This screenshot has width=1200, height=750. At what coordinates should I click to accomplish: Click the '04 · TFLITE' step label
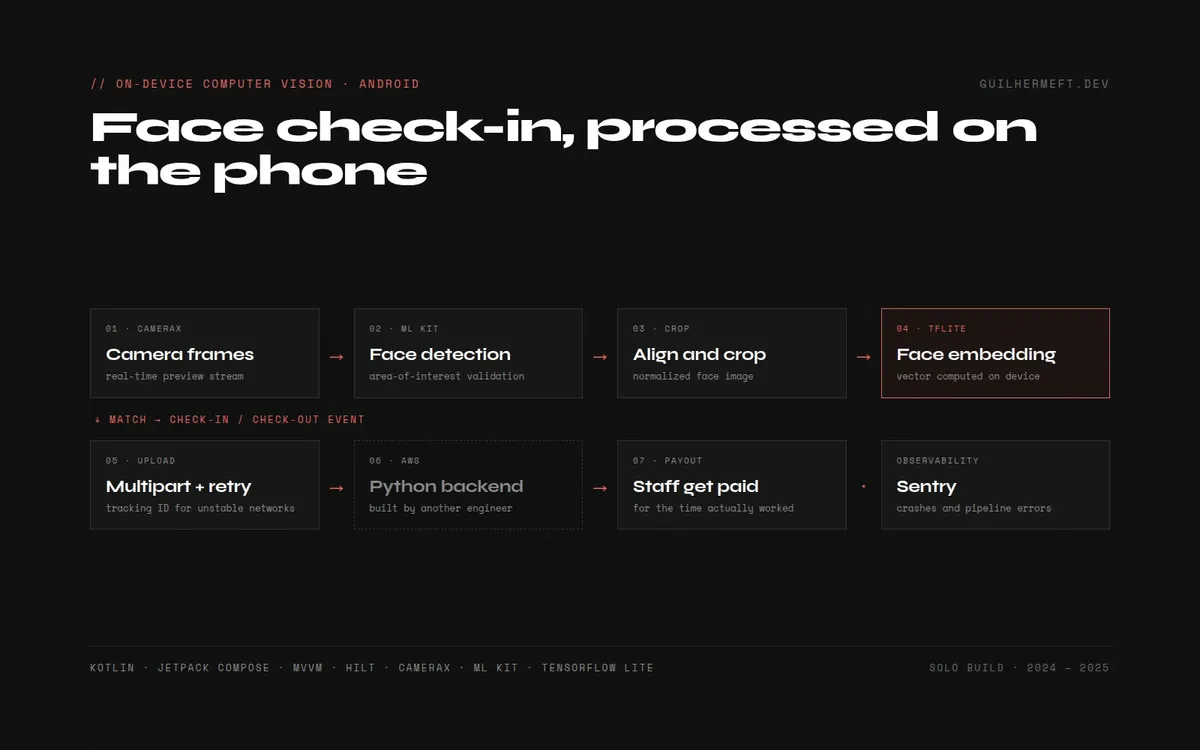[x=931, y=329]
